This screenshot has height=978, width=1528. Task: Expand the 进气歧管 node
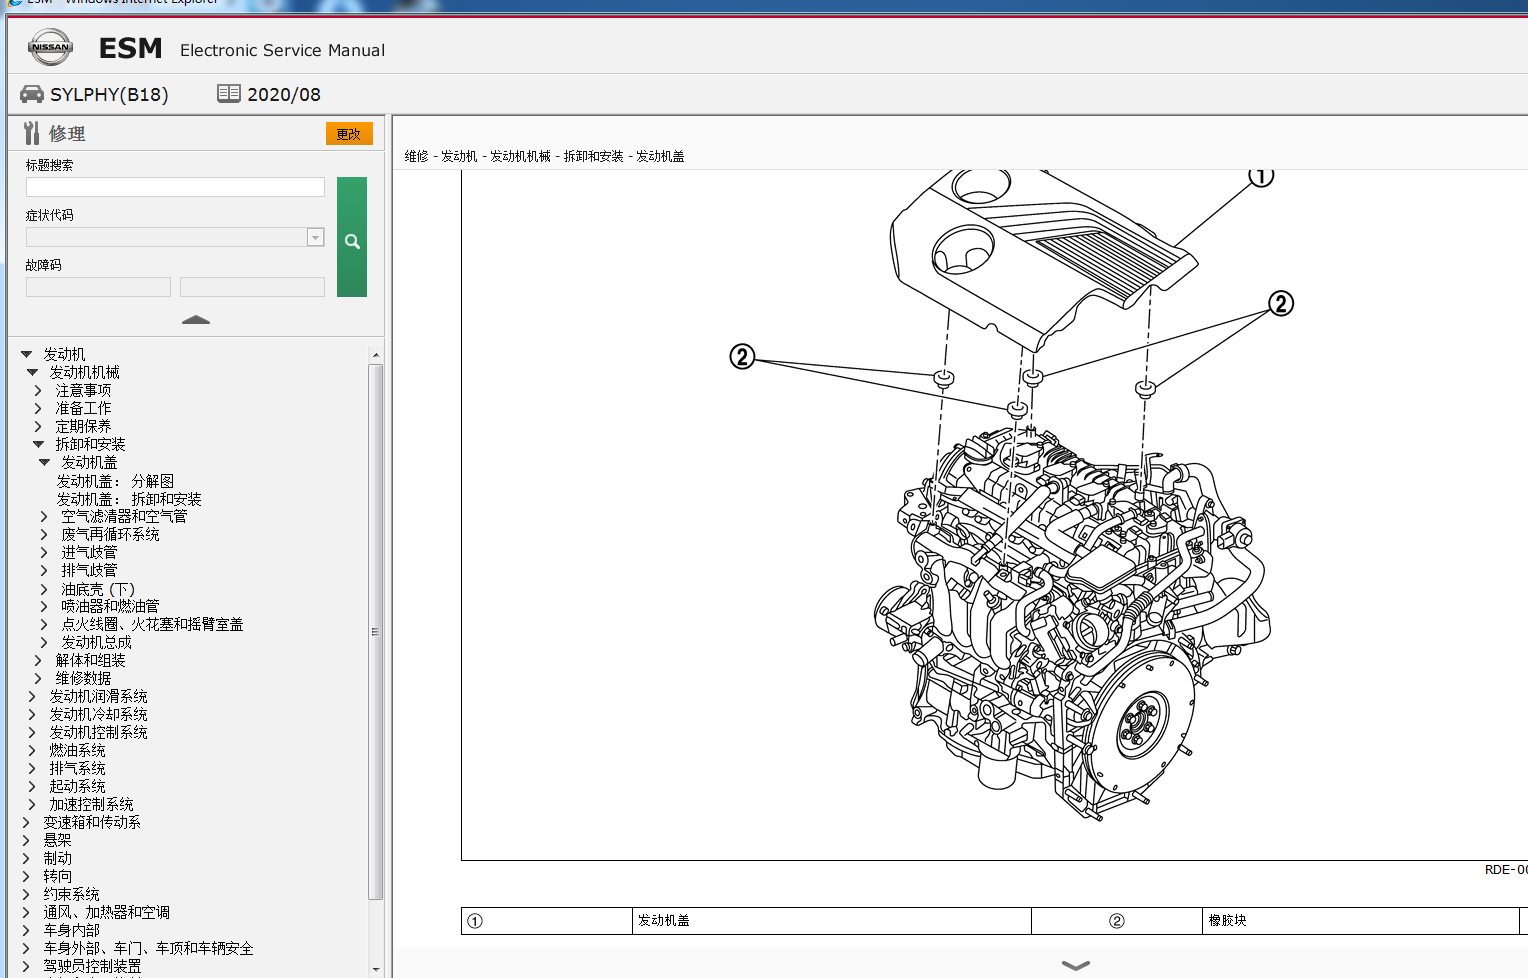pyautogui.click(x=44, y=552)
